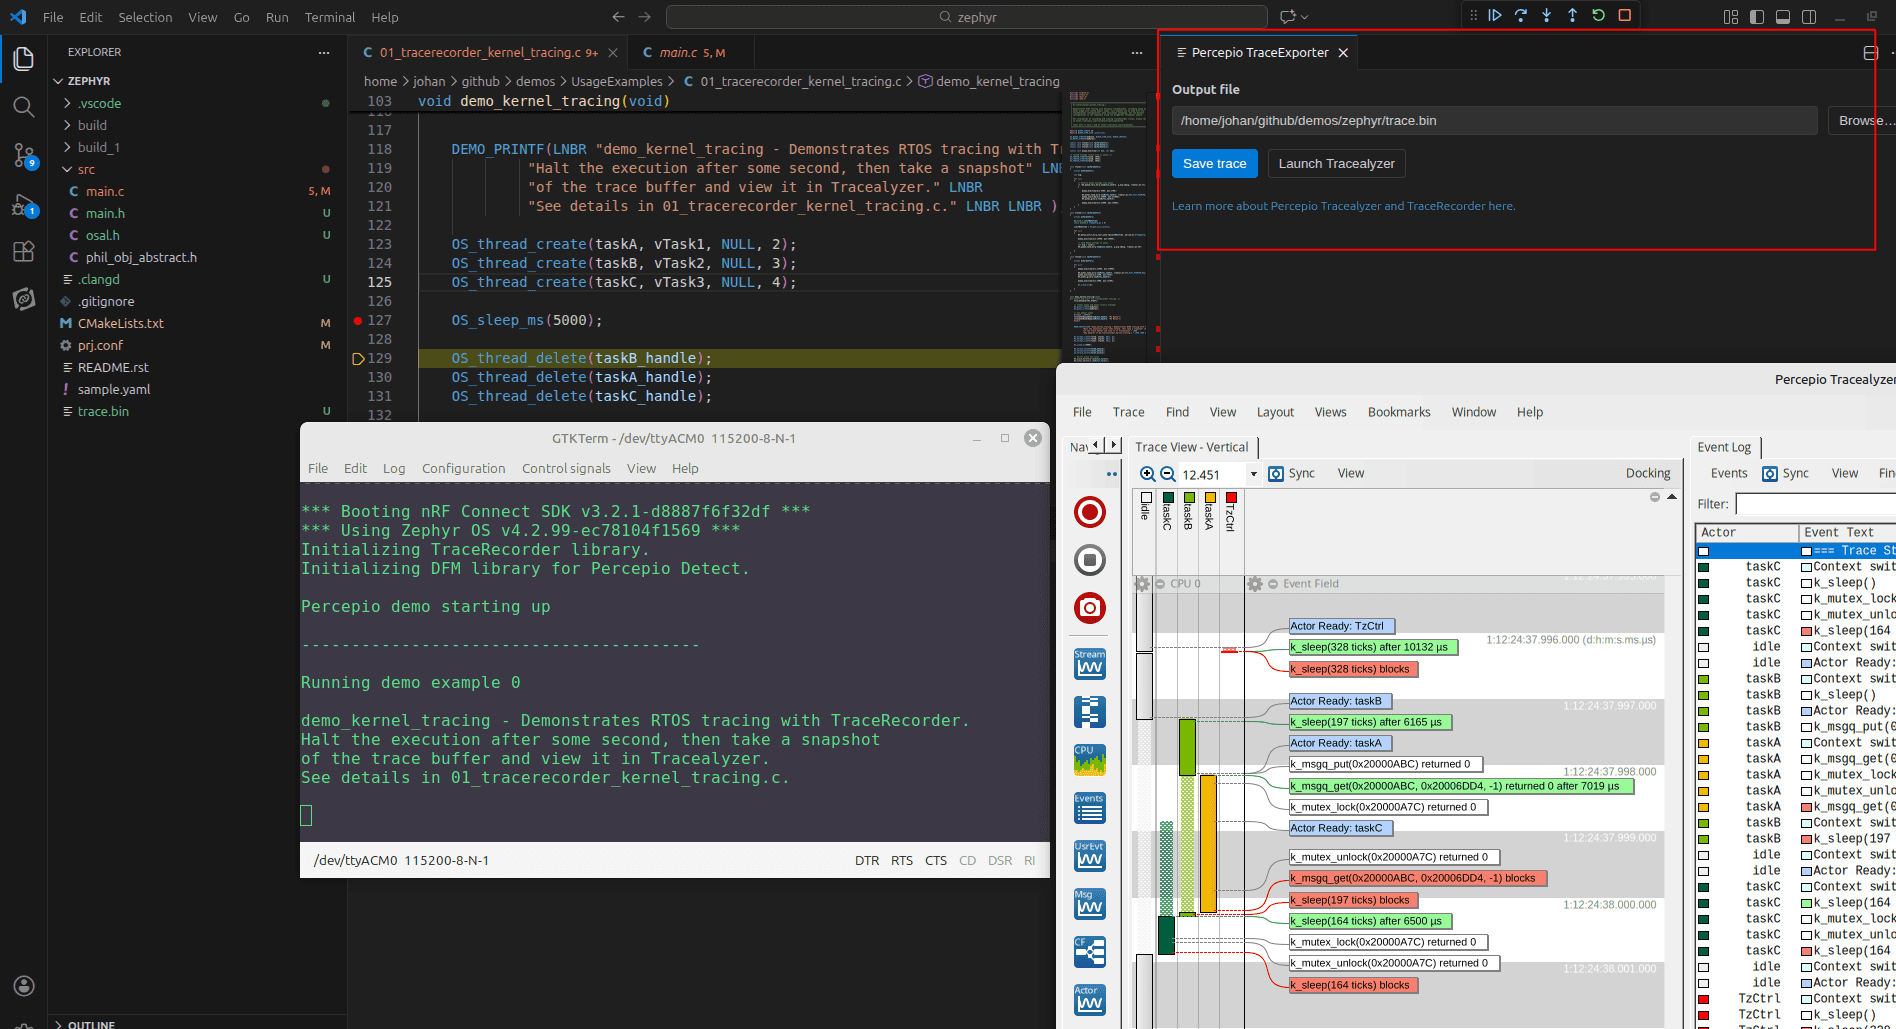
Task: Select the UsrEvt signal plot view
Action: [x=1090, y=855]
